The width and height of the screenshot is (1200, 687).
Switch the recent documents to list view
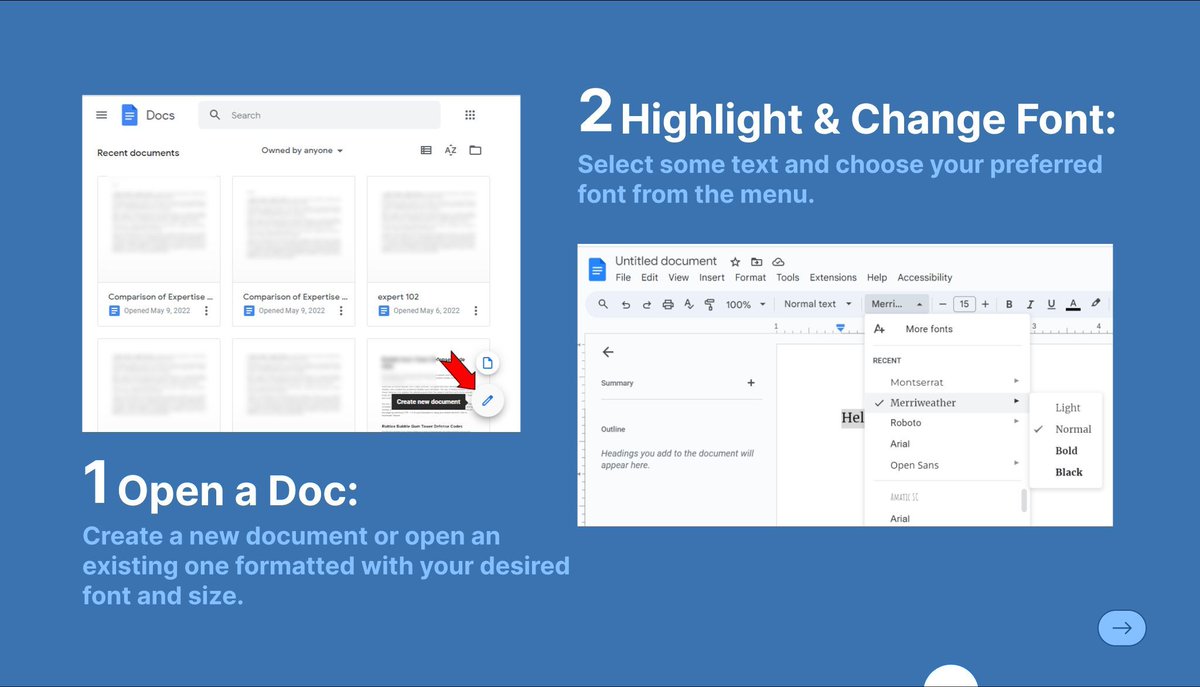point(426,150)
